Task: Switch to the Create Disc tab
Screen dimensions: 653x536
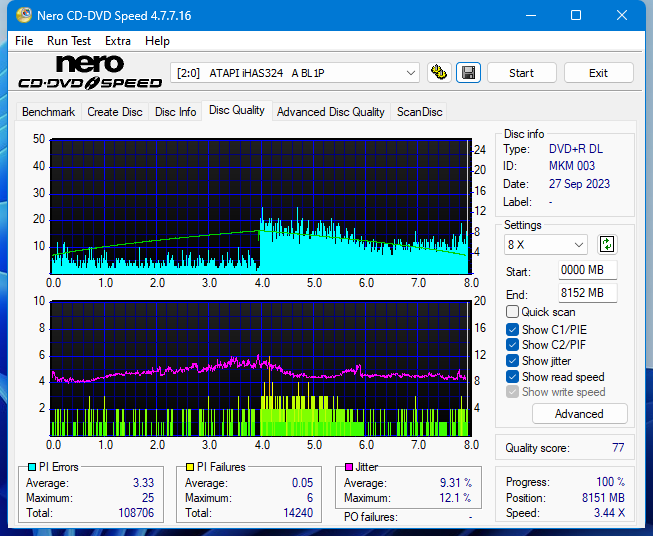Action: point(115,112)
